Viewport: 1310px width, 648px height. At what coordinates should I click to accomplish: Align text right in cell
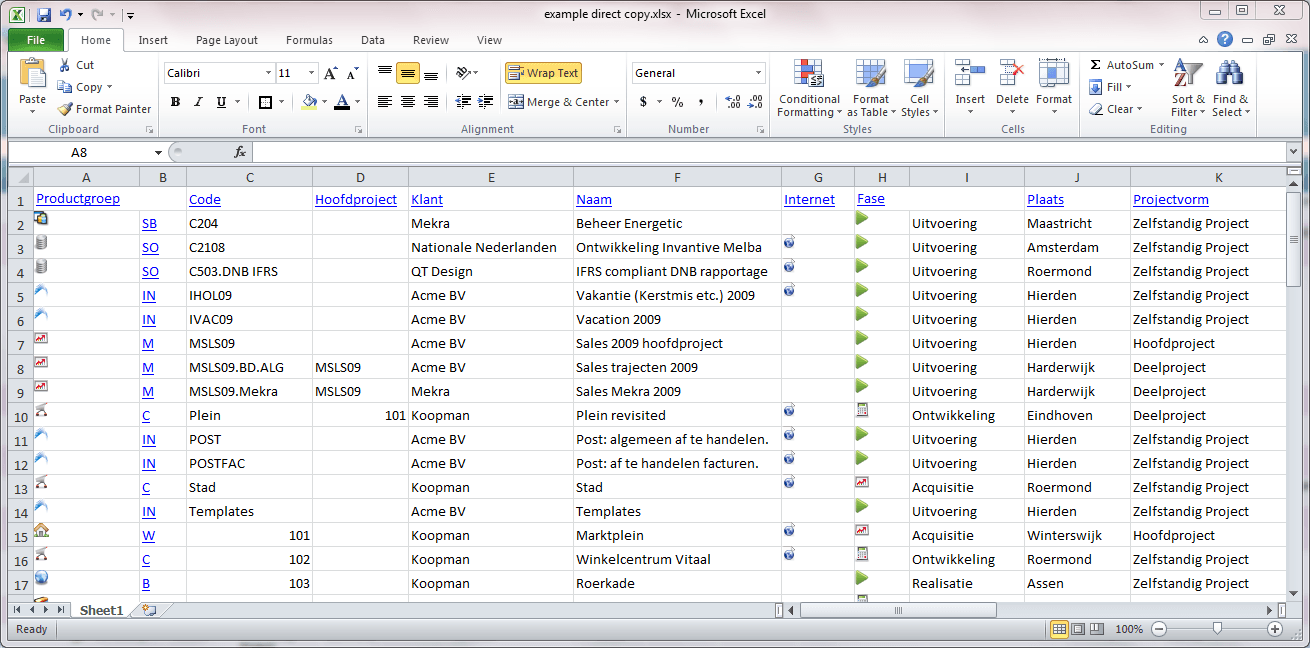tap(431, 102)
